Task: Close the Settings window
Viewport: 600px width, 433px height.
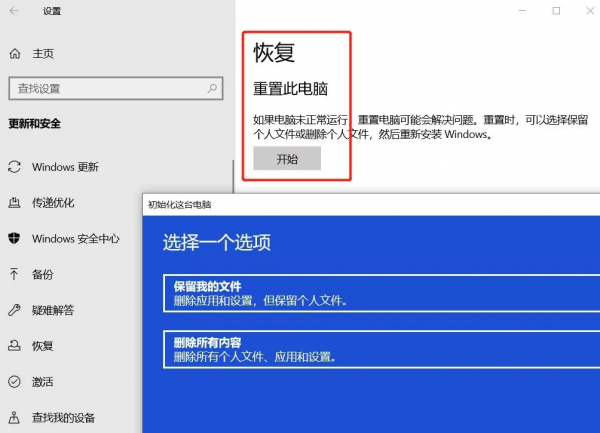Action: 590,11
